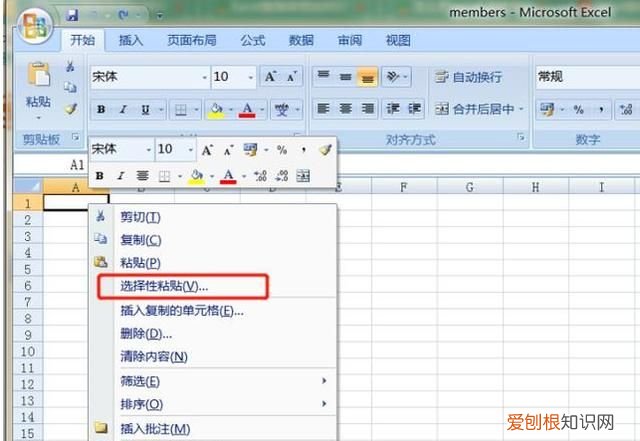640x441 pixels.
Task: Open the 对齐方式 dialog launcher
Action: tap(521, 137)
